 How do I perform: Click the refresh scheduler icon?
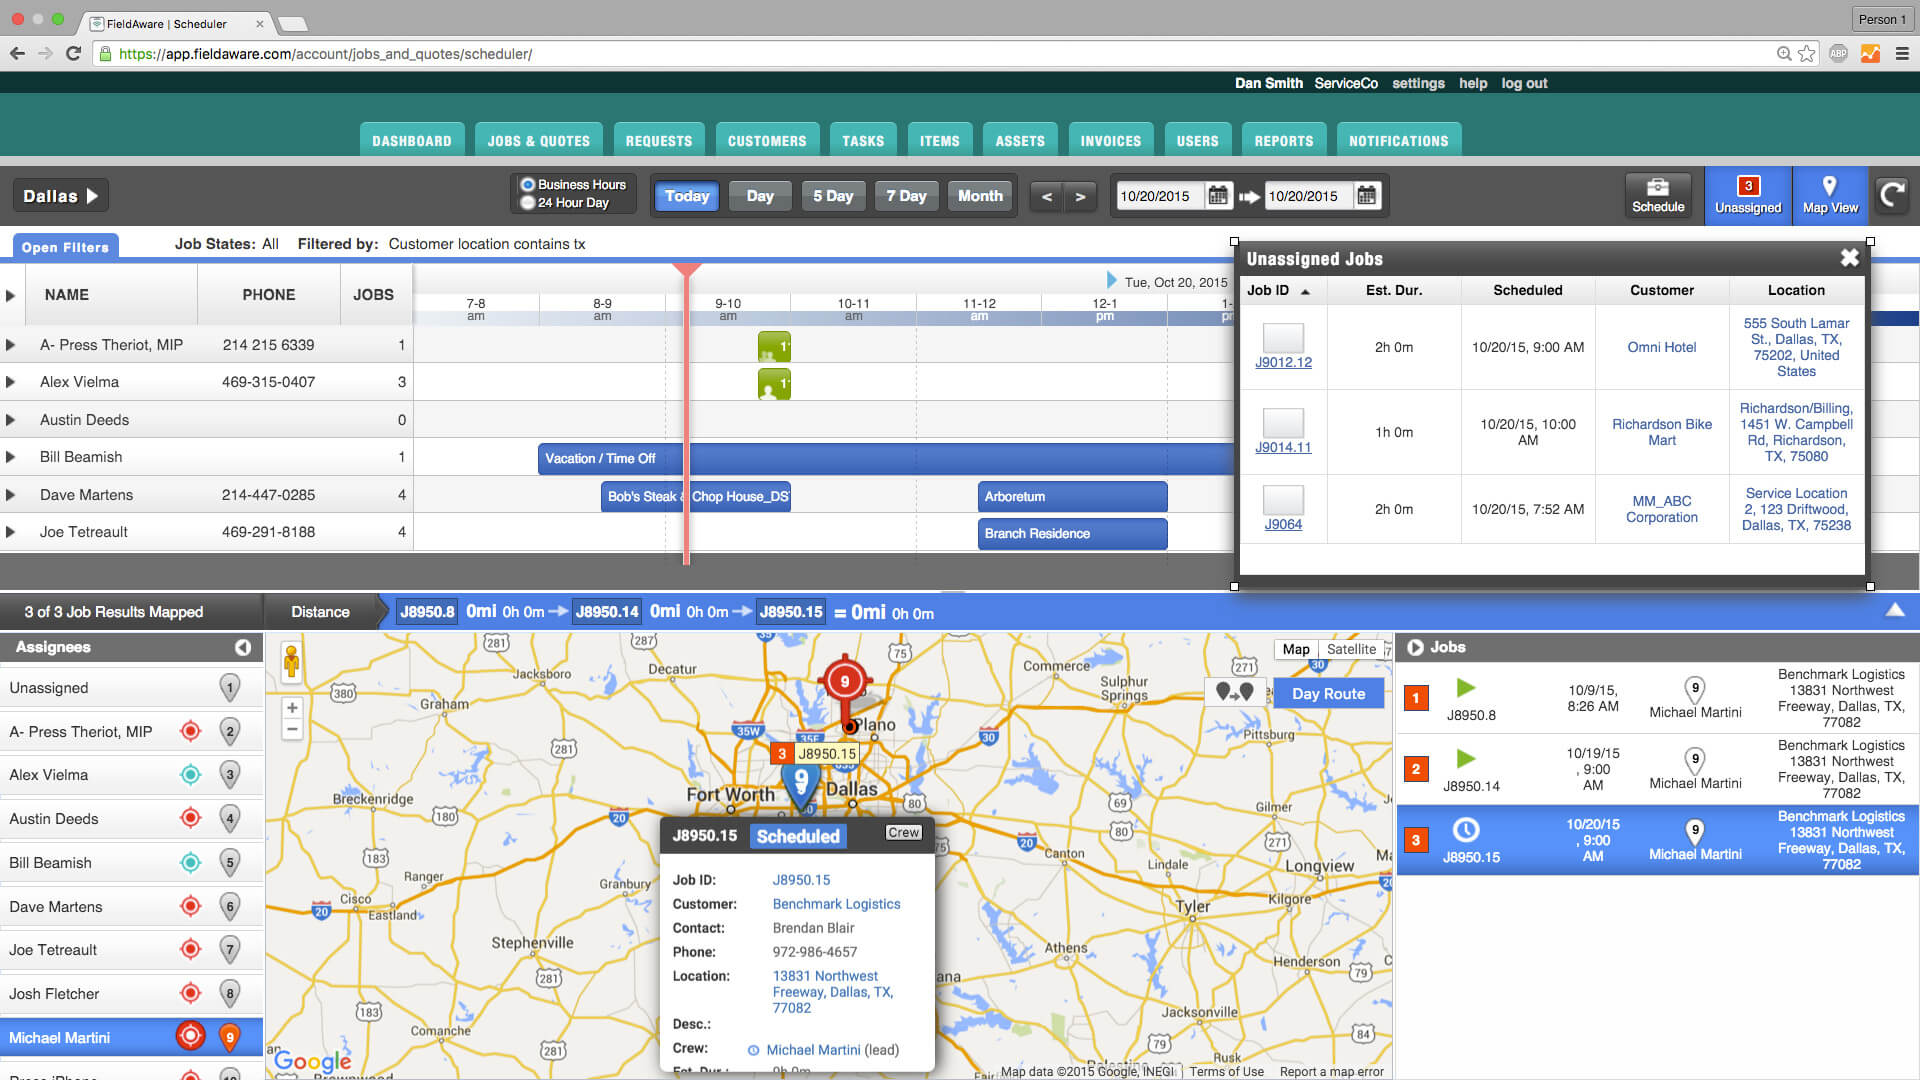coord(1892,194)
